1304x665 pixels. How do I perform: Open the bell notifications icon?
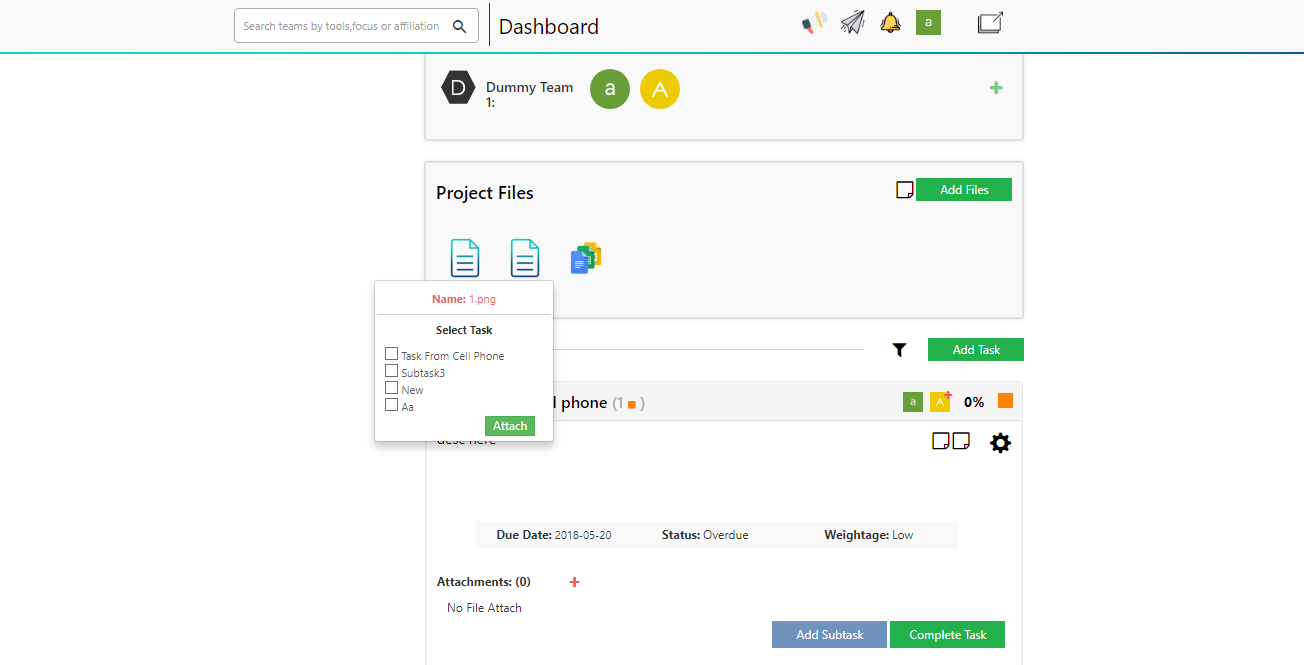coord(890,22)
